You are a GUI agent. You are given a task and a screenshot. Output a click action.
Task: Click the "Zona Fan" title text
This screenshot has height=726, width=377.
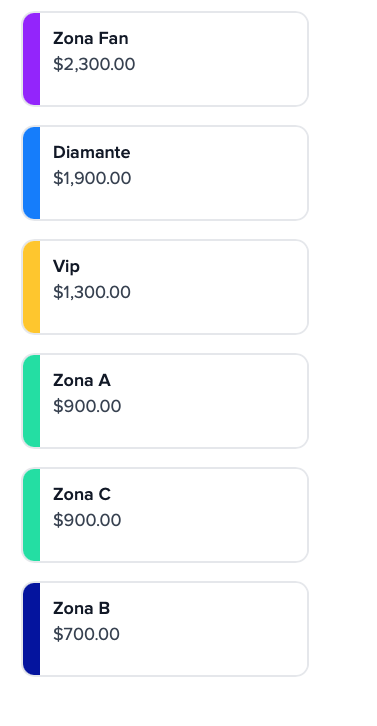[x=91, y=38]
